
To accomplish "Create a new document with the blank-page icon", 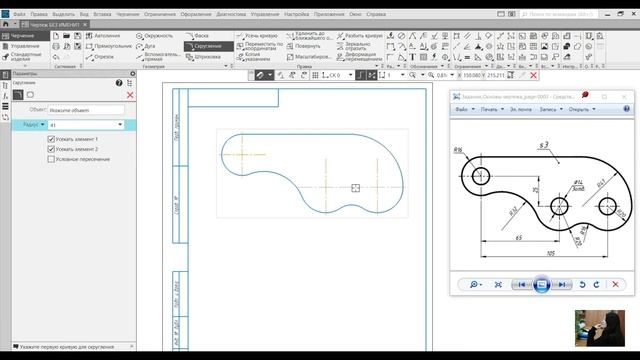I will (x=56, y=36).
